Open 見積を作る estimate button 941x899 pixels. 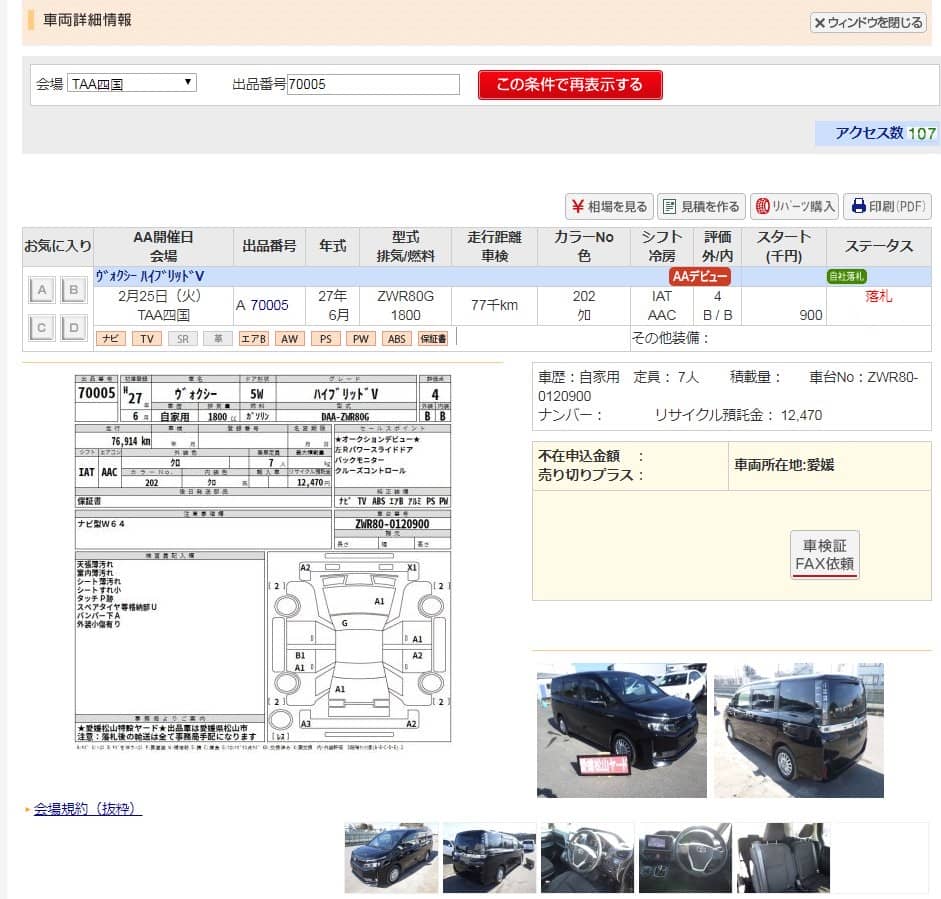point(700,207)
